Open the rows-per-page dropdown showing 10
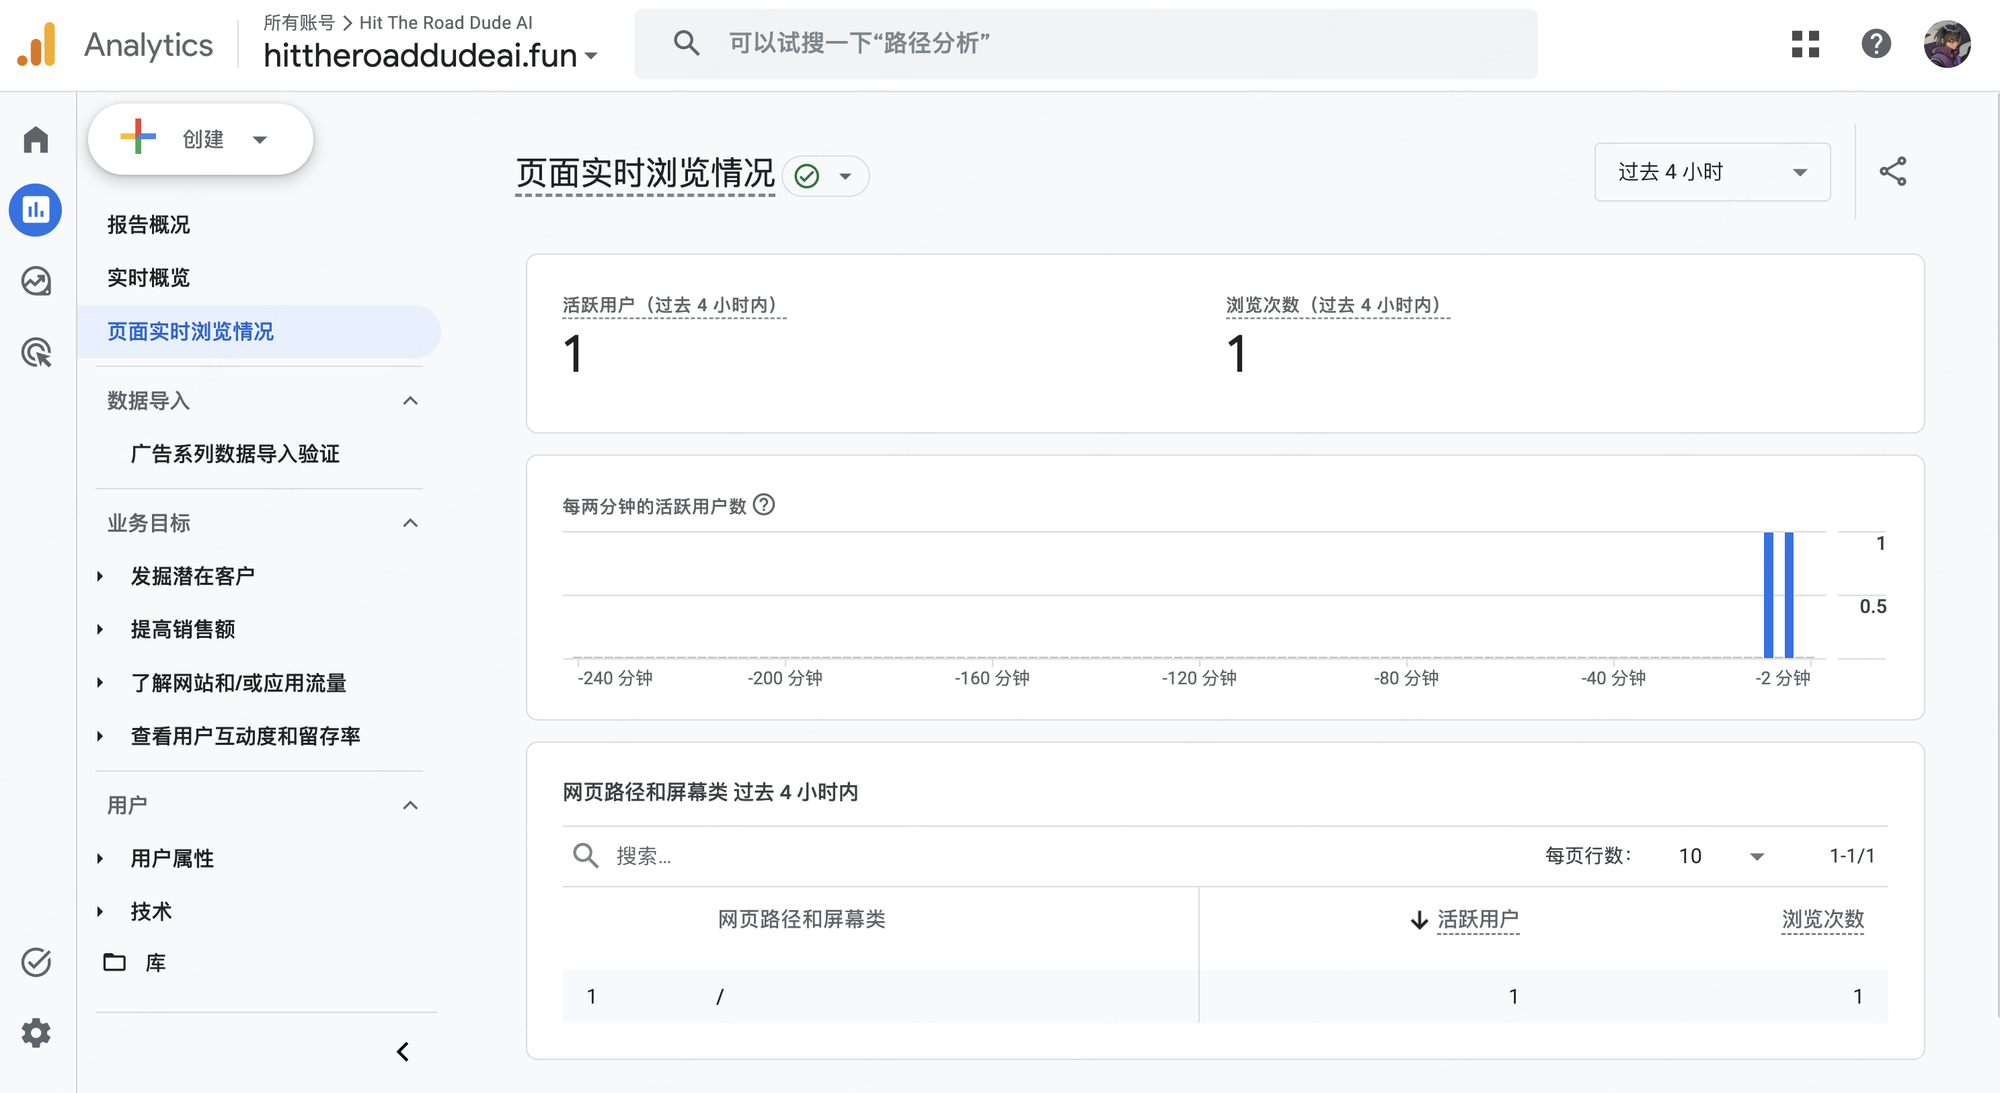Viewport: 2000px width, 1093px height. click(x=1721, y=856)
